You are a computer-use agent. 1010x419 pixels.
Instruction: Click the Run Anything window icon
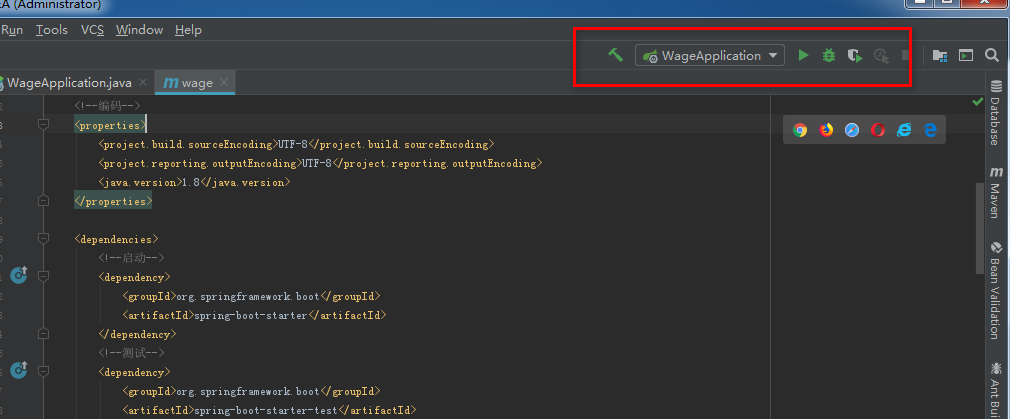click(966, 55)
